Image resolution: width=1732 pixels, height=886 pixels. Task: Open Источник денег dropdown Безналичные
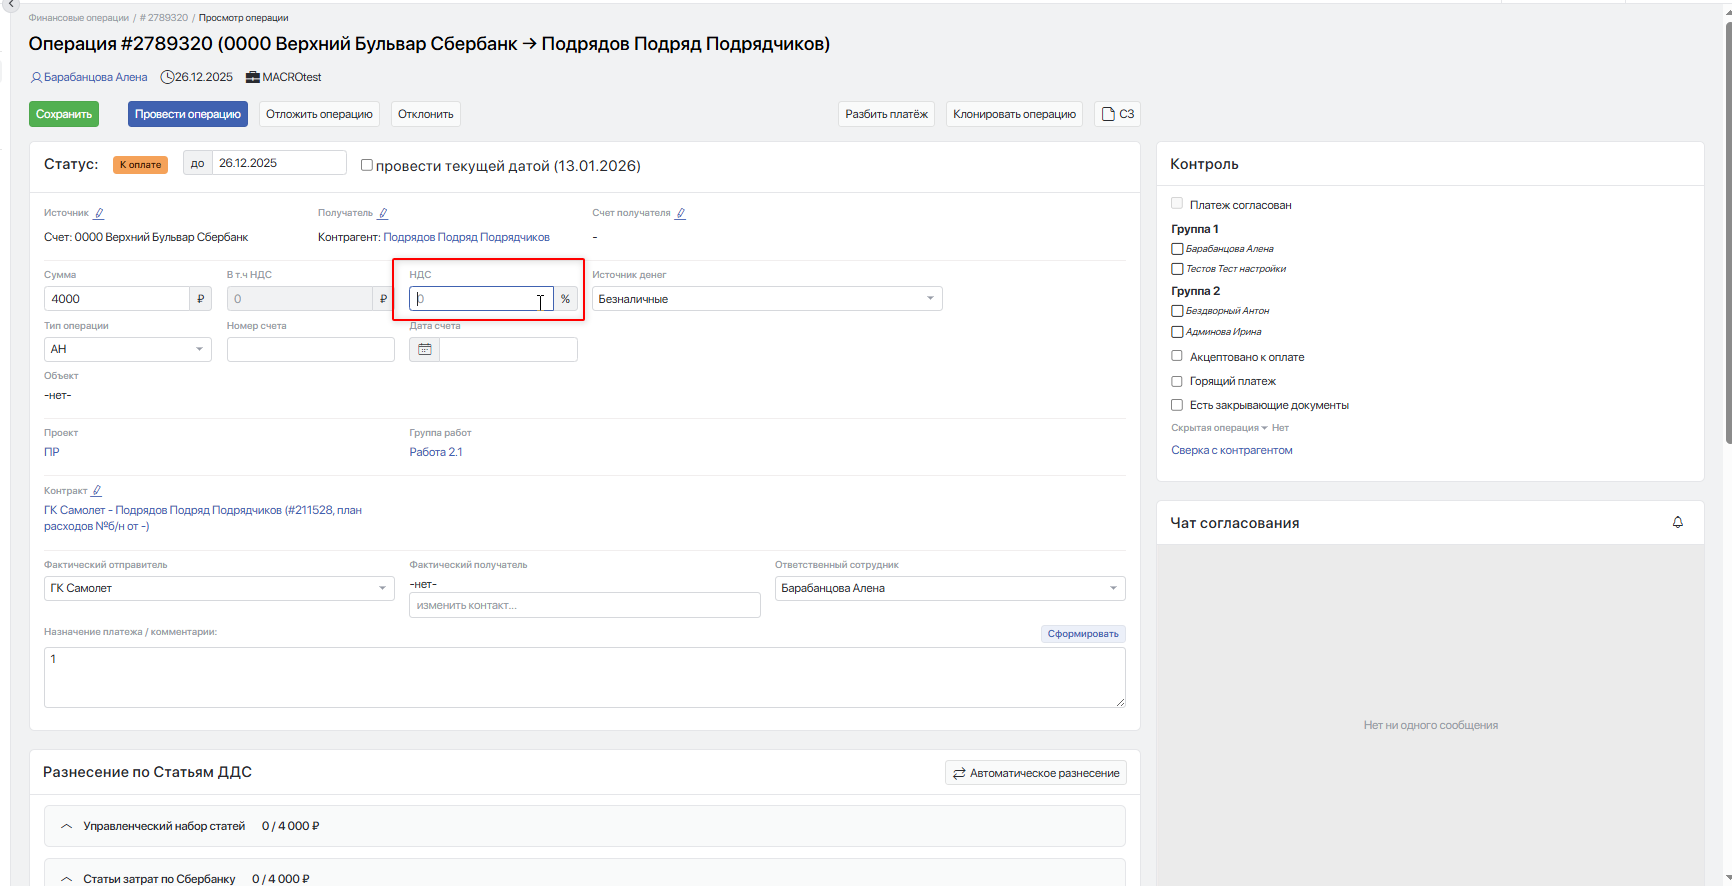point(766,299)
